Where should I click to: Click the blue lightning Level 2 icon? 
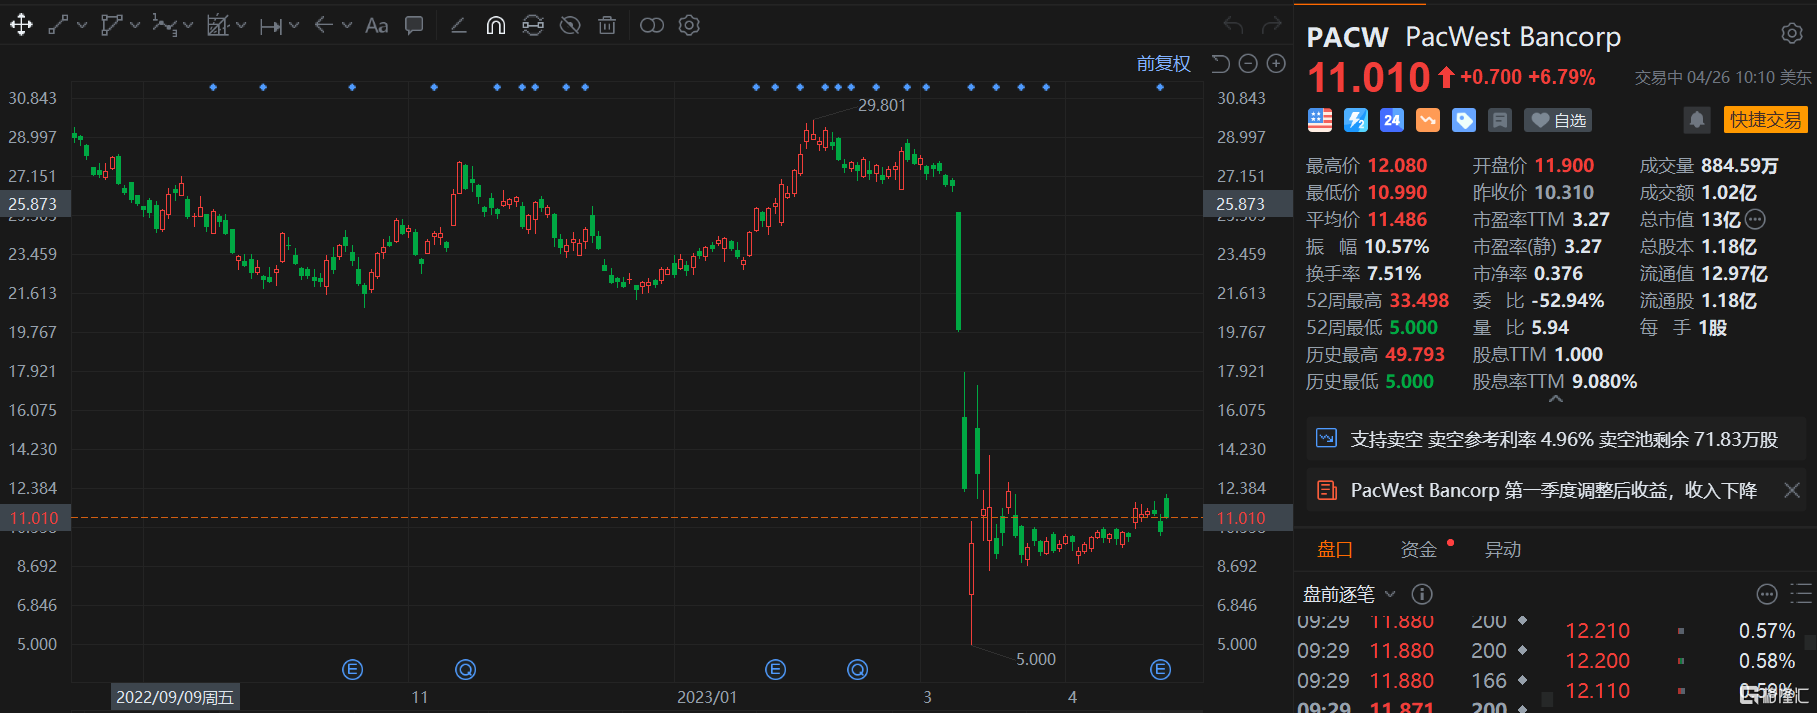pos(1356,120)
